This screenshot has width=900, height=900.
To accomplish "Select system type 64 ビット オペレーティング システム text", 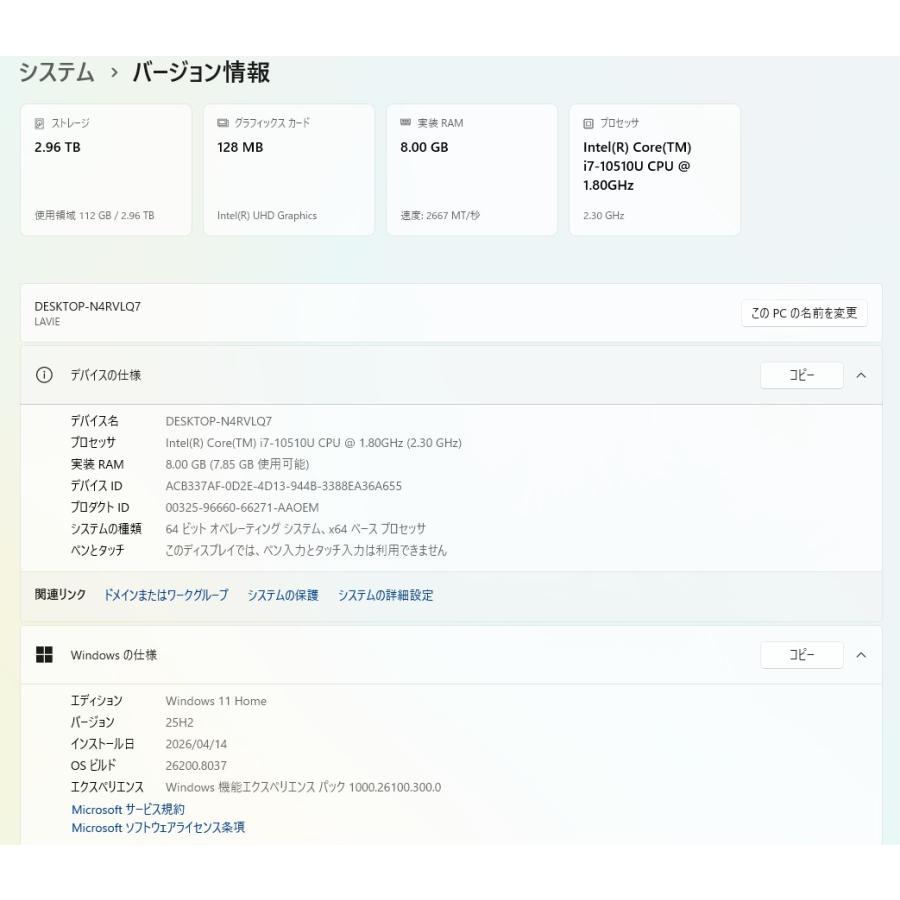I will (x=296, y=529).
